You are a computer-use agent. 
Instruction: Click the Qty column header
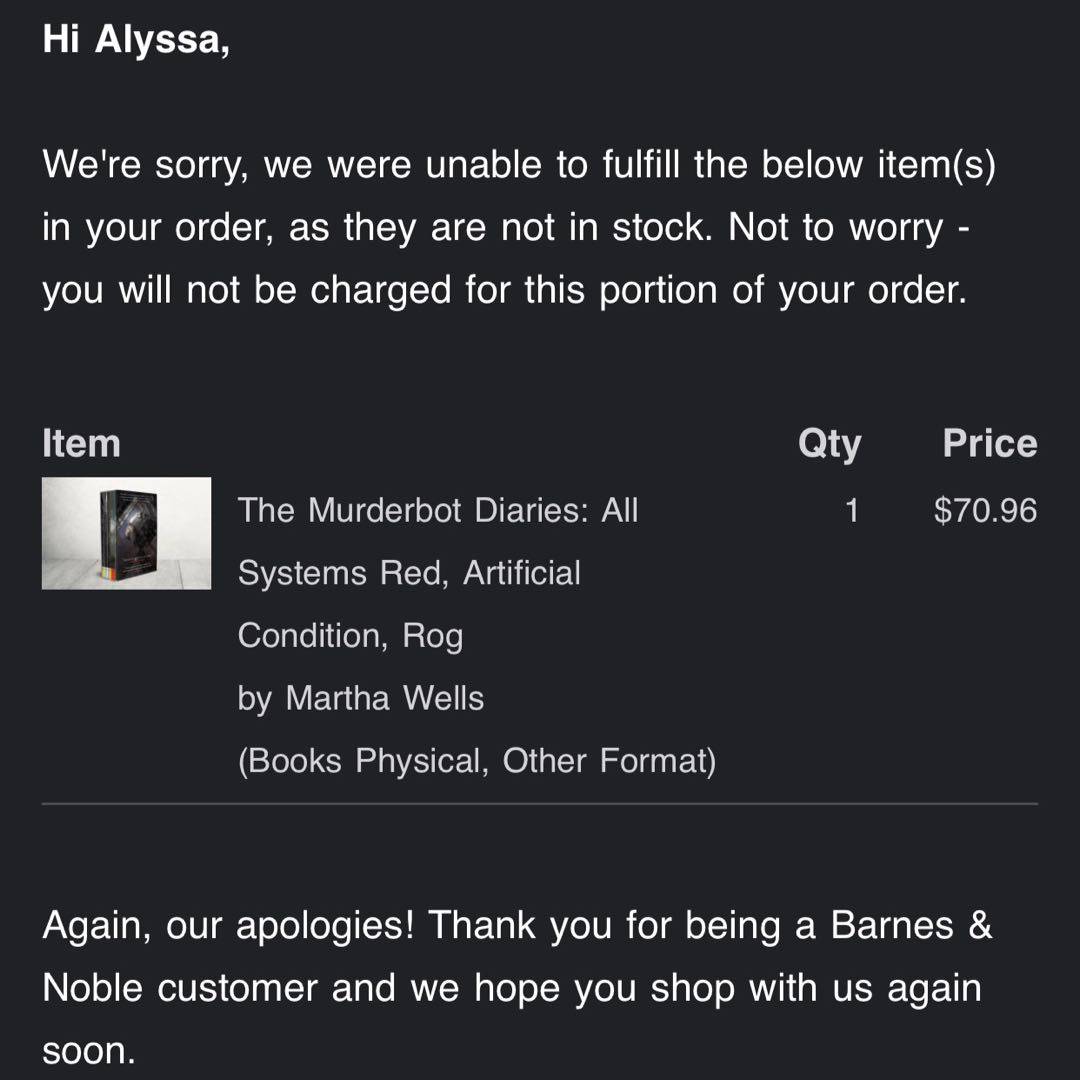829,444
